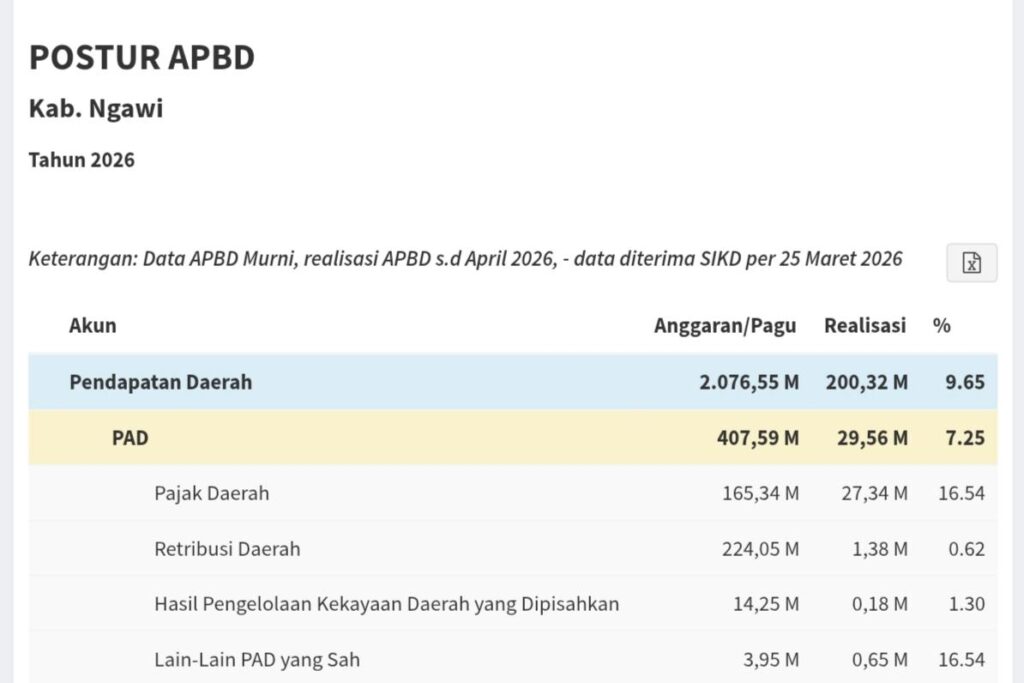Viewport: 1024px width, 683px height.
Task: Collapse the PAD row
Action: [513, 437]
